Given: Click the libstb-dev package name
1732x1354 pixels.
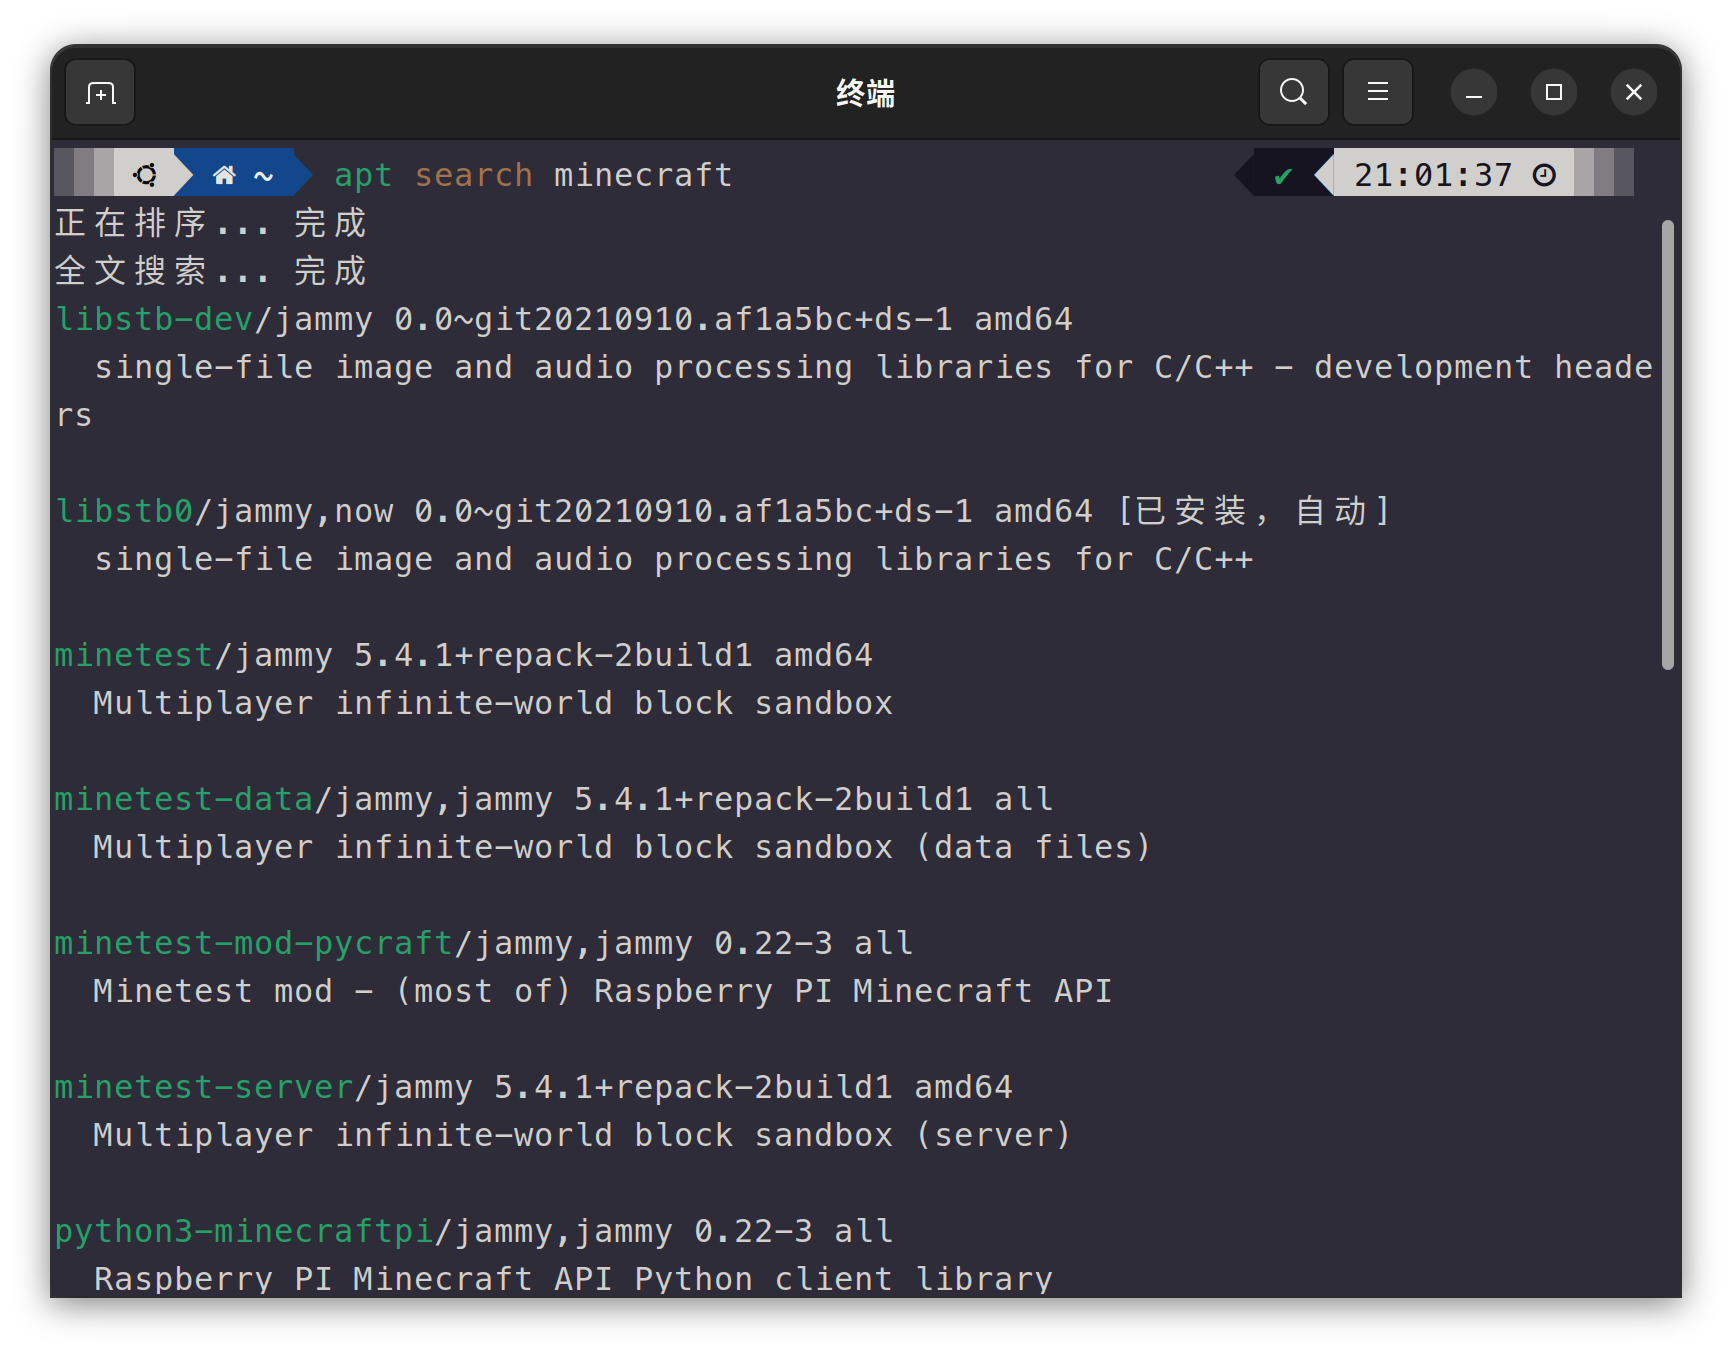Looking at the screenshot, I should tap(154, 319).
